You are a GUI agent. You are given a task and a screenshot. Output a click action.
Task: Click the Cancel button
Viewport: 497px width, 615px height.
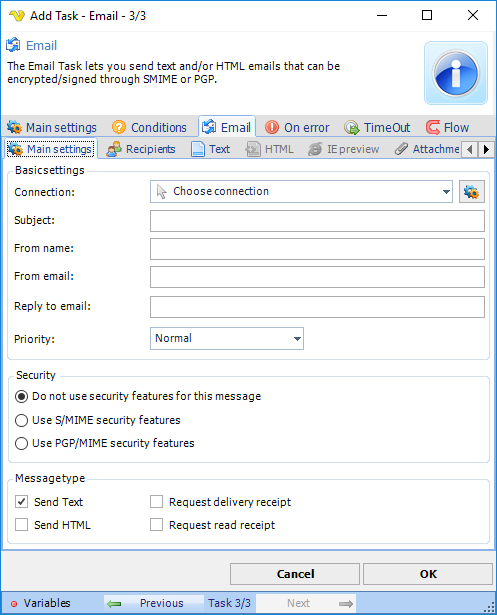point(295,574)
